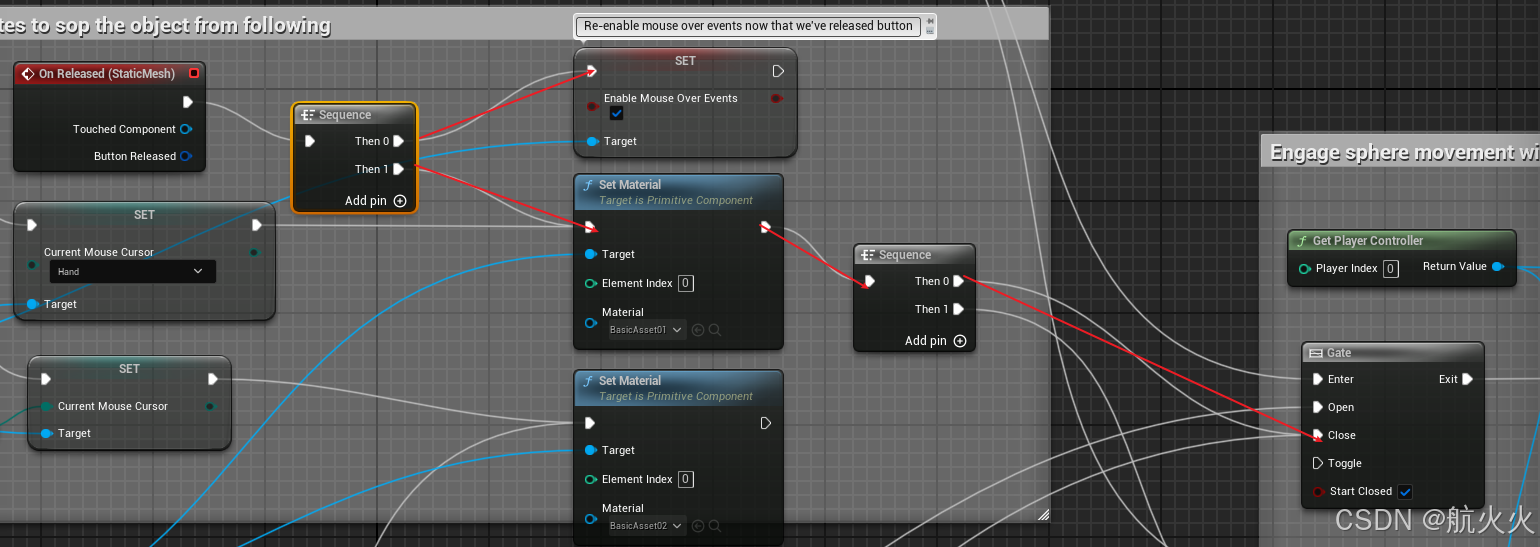Click browse magnifier icon beside BasicAsset02
The width and height of the screenshot is (1540, 547).
[x=715, y=526]
